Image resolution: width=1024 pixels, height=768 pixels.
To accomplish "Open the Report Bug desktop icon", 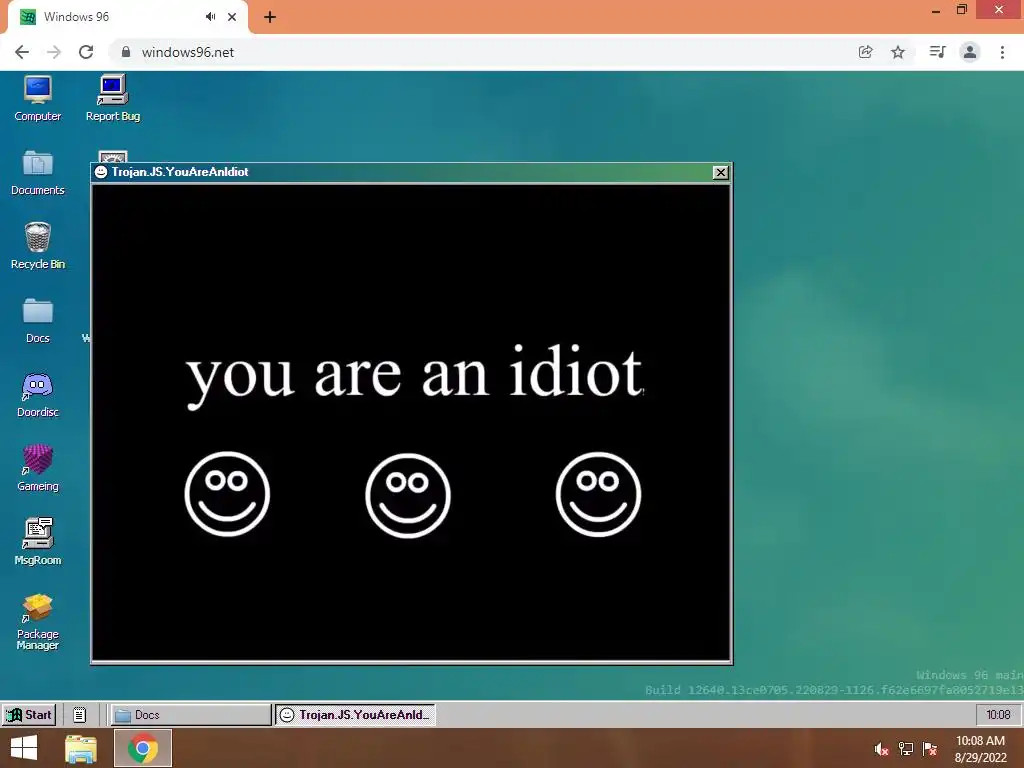I will 112,98.
